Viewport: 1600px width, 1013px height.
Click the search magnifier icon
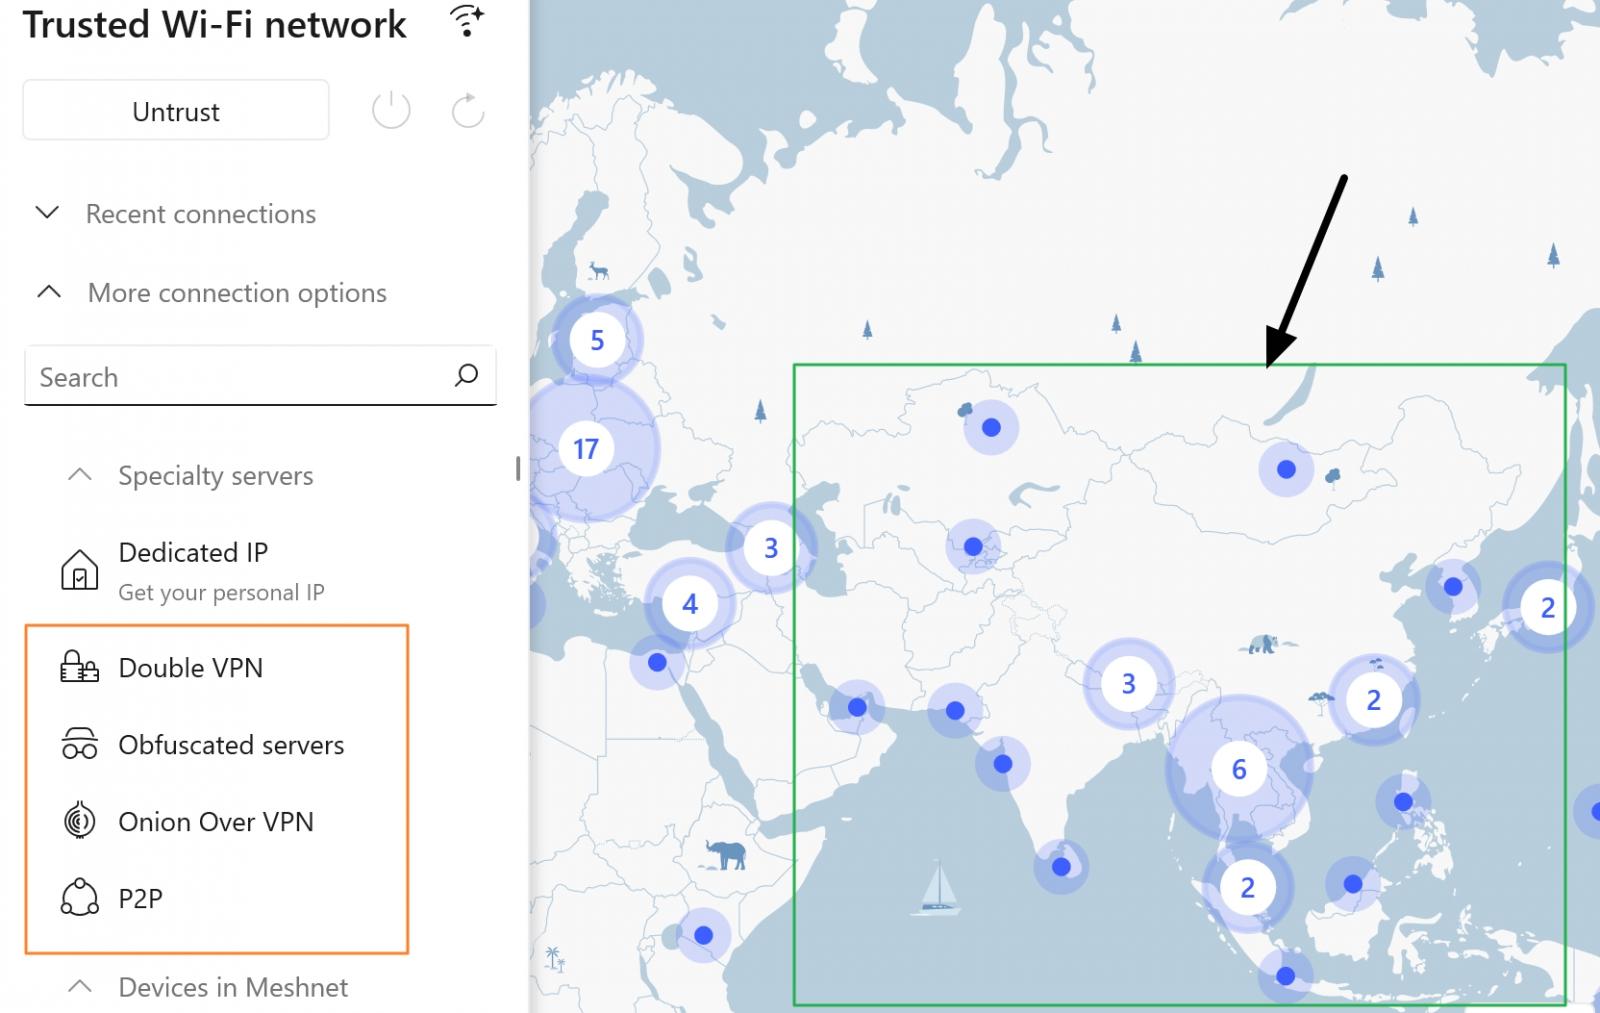(x=466, y=376)
